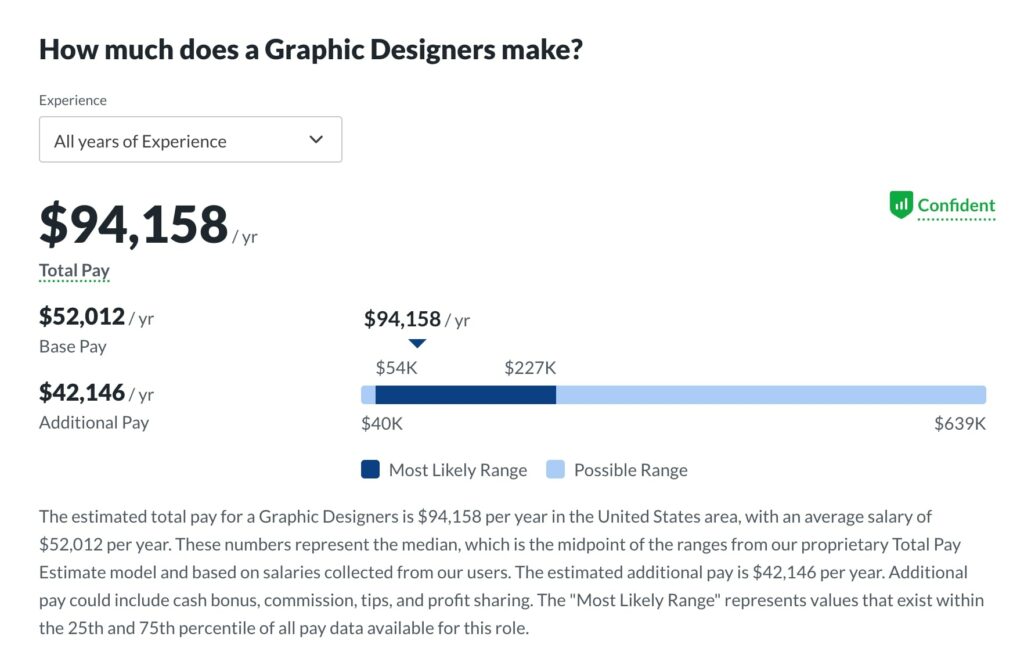The height and width of the screenshot is (655, 1024).
Task: Click the $227K label above the bar
Action: pos(530,367)
